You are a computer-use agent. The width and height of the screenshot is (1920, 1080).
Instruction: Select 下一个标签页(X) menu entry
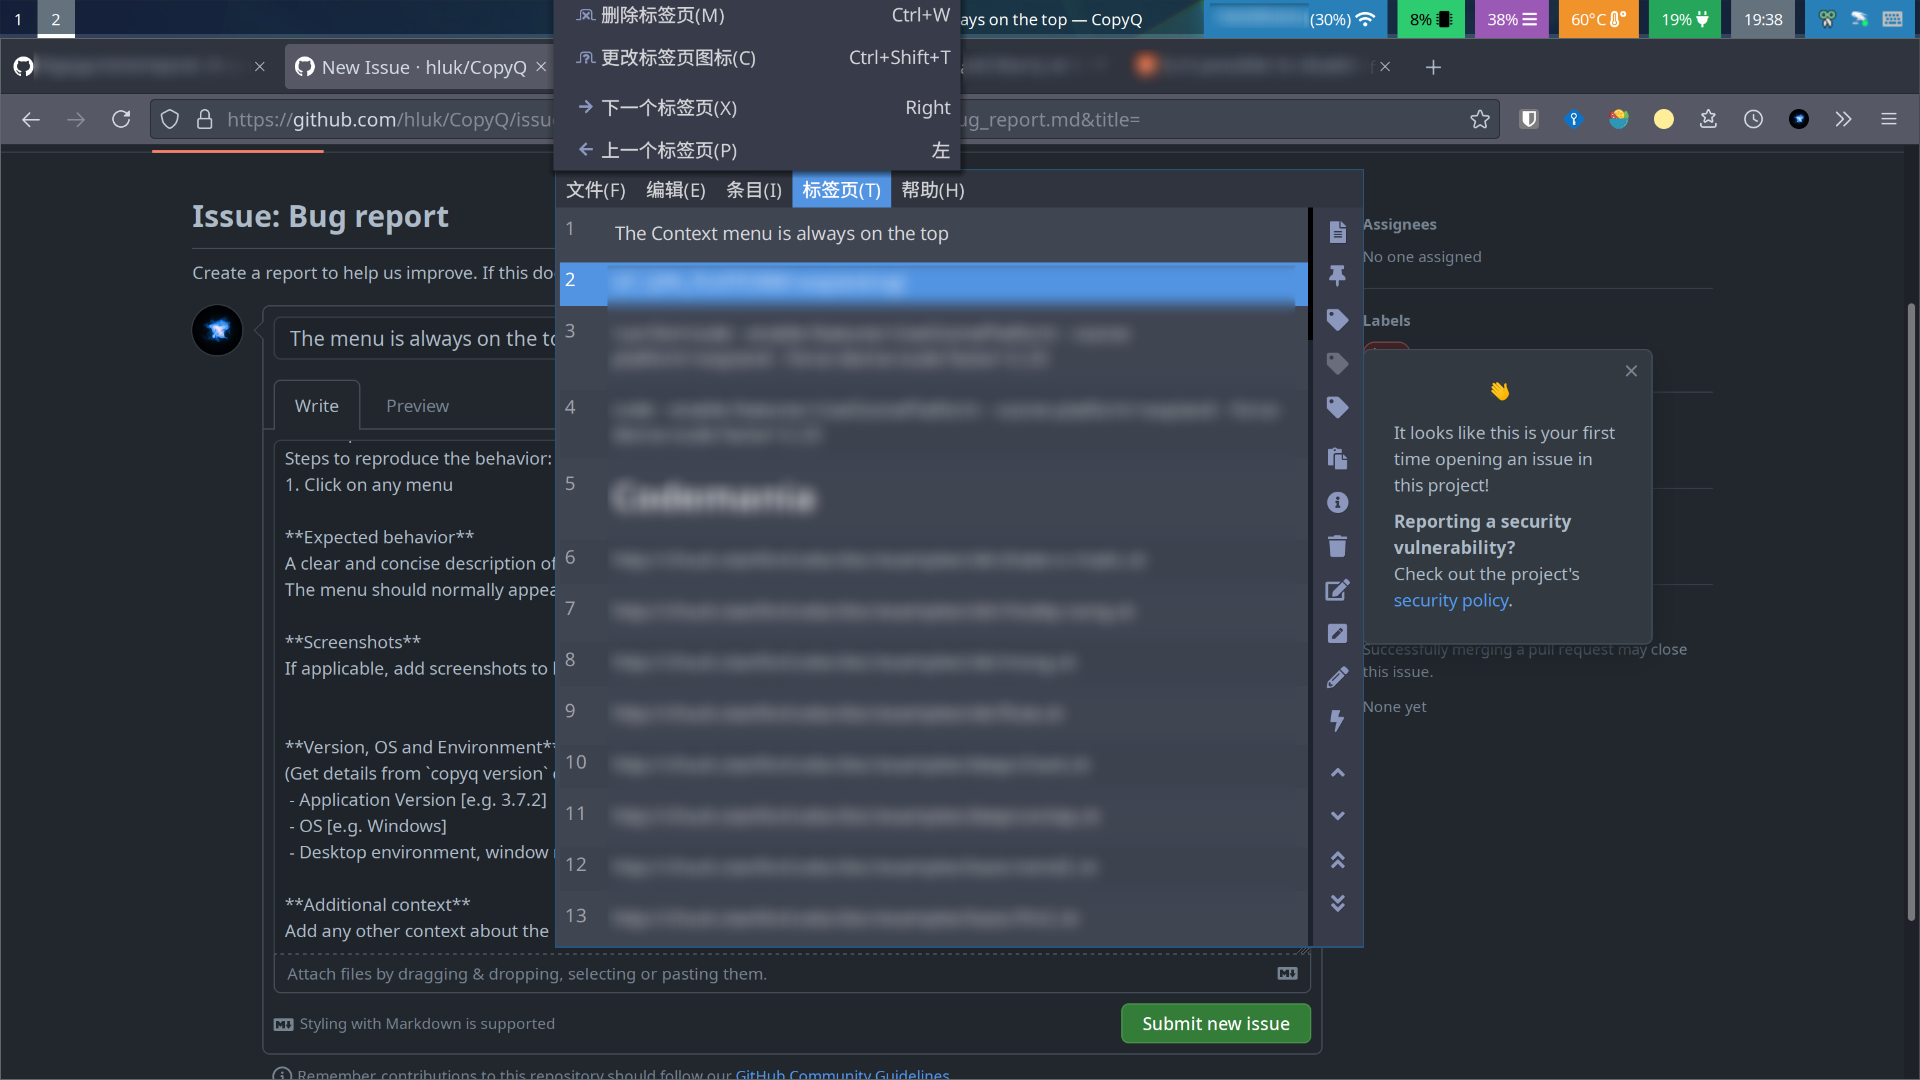point(668,108)
